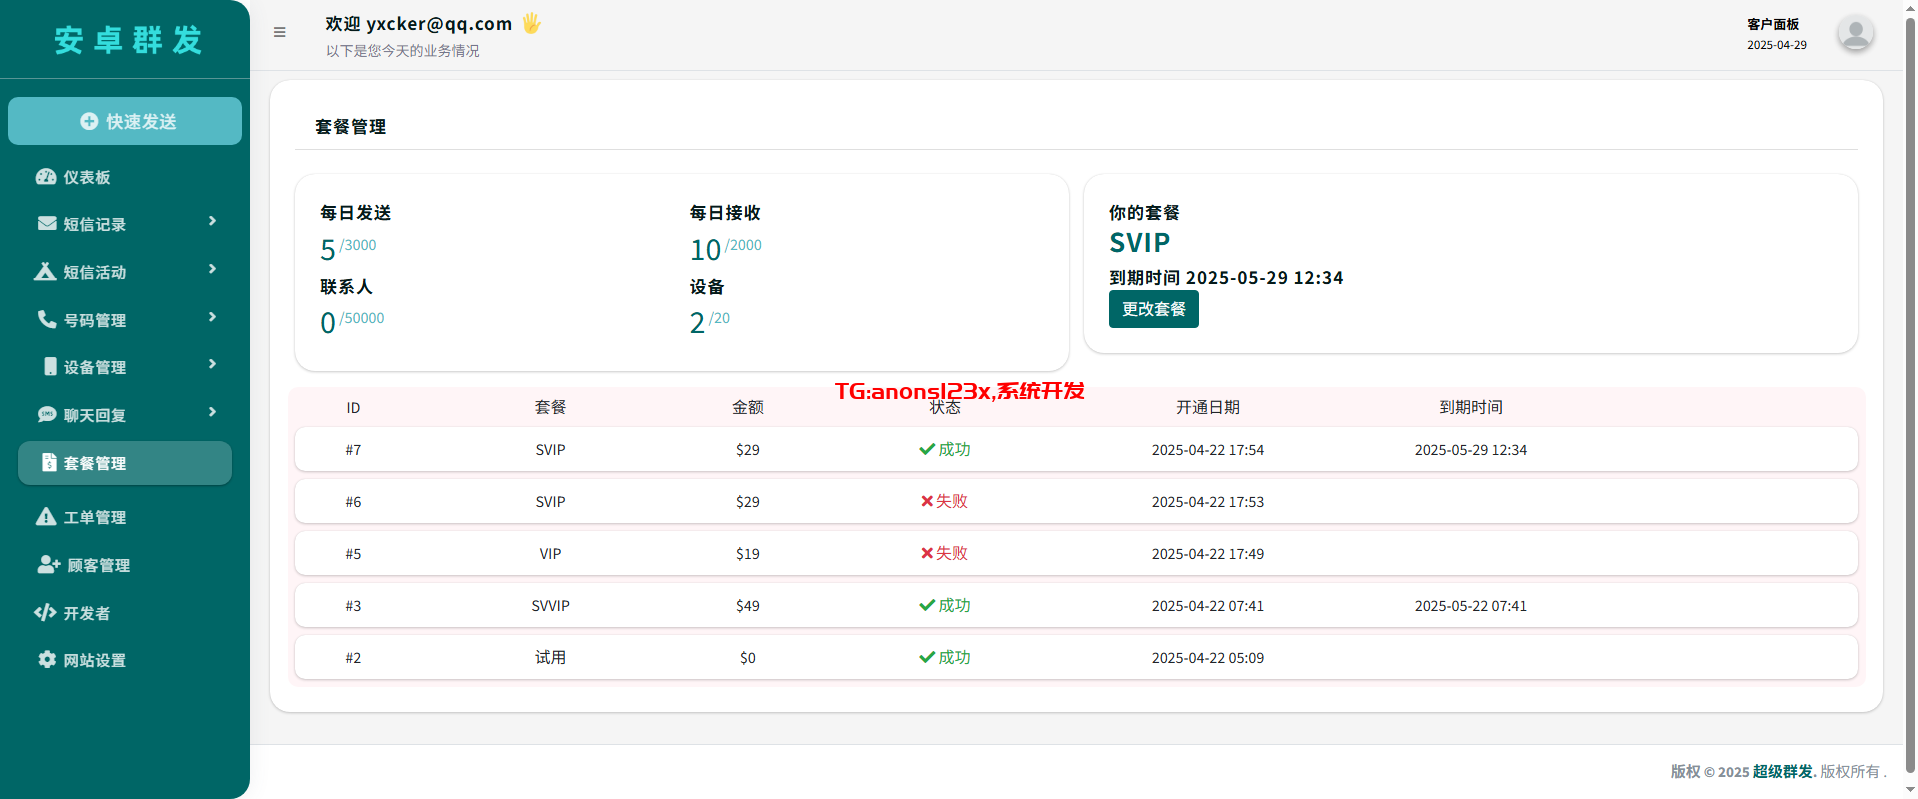Click the gear icon beside 网站设置

[x=47, y=660]
